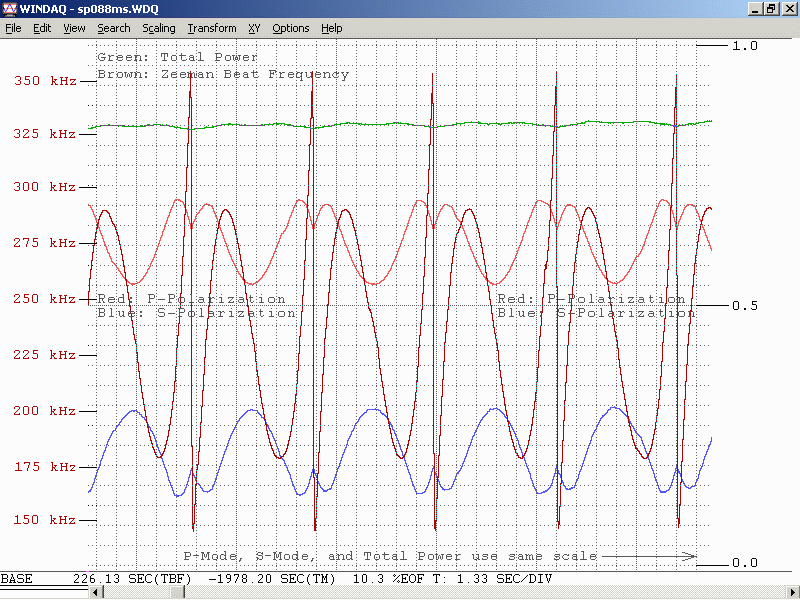The width and height of the screenshot is (800, 600).
Task: Open the Search menu
Action: pyautogui.click(x=114, y=28)
